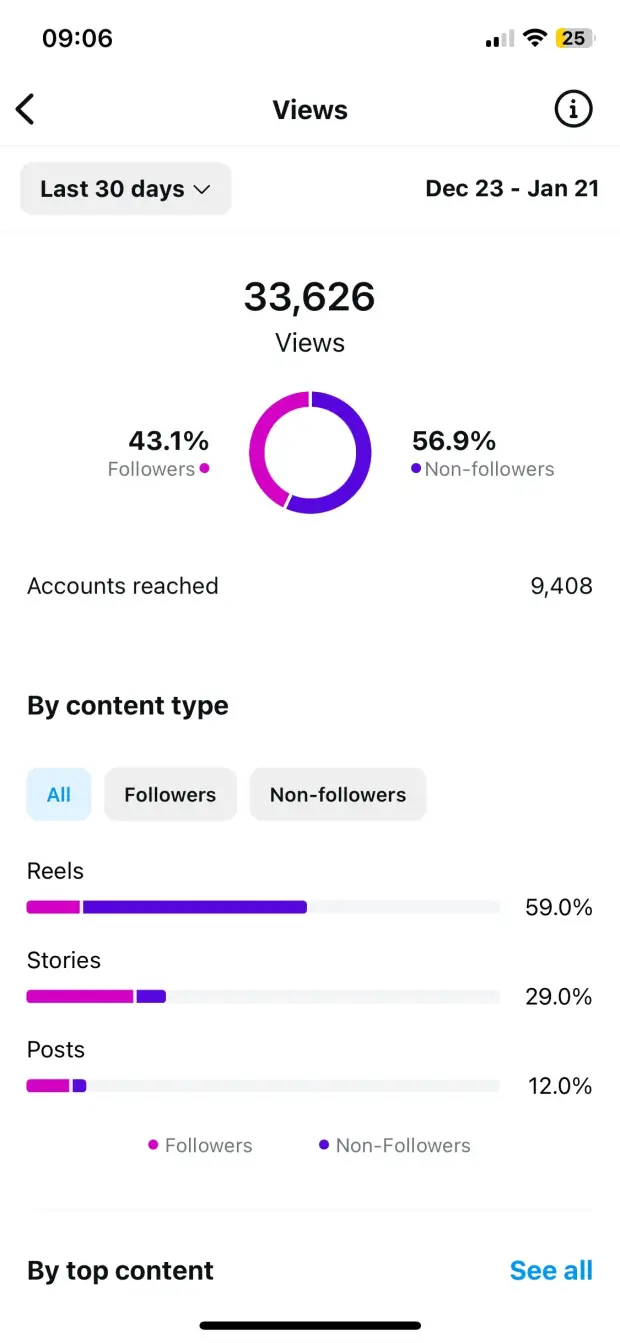Screen dimensions: 620x1343
Task: Tap the cellular signal bars icon
Action: (499, 40)
